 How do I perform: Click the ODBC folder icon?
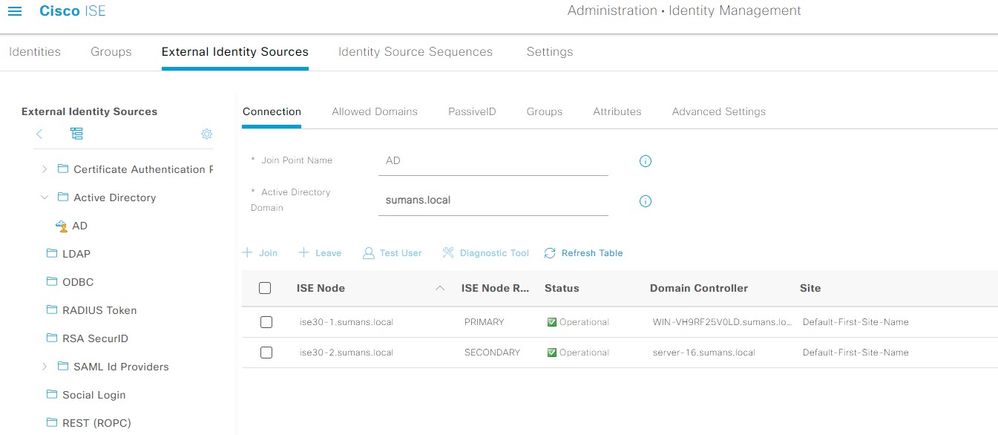52,281
